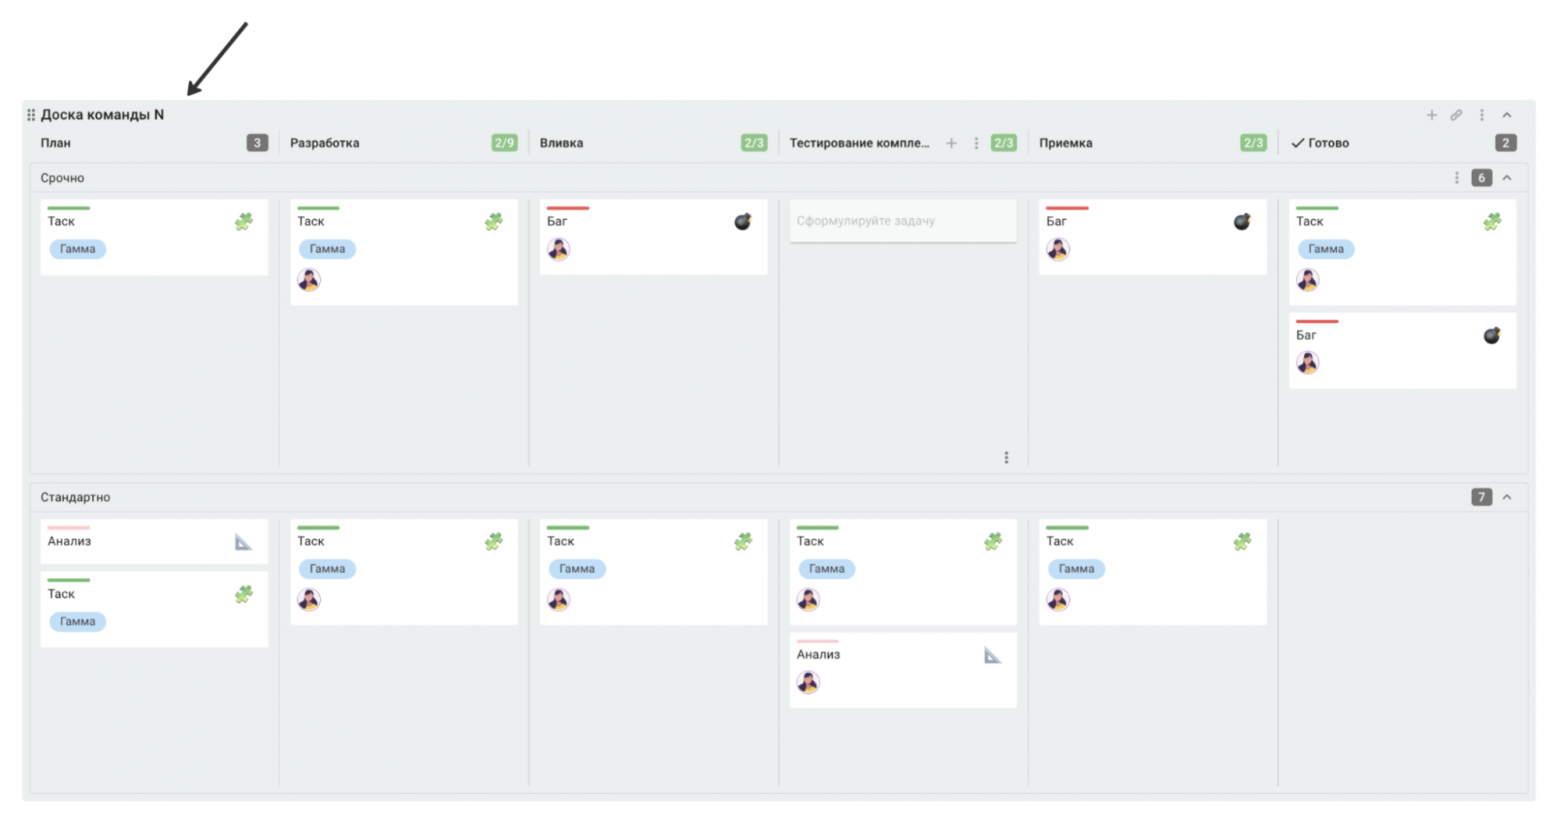Click the link icon in board header
This screenshot has height=826, width=1560.
tap(1456, 115)
